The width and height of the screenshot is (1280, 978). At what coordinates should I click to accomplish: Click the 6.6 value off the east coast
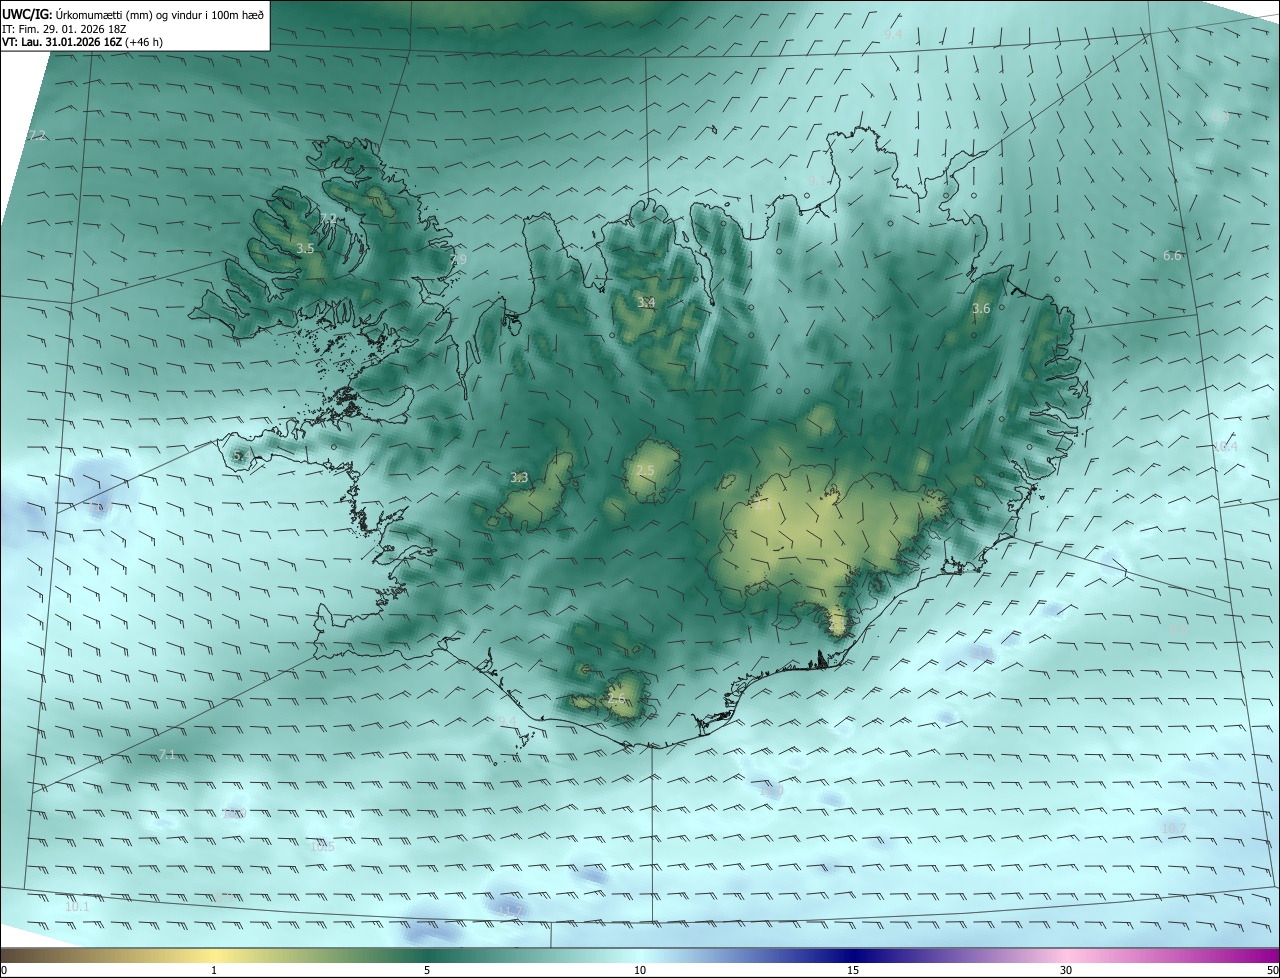tap(1172, 256)
